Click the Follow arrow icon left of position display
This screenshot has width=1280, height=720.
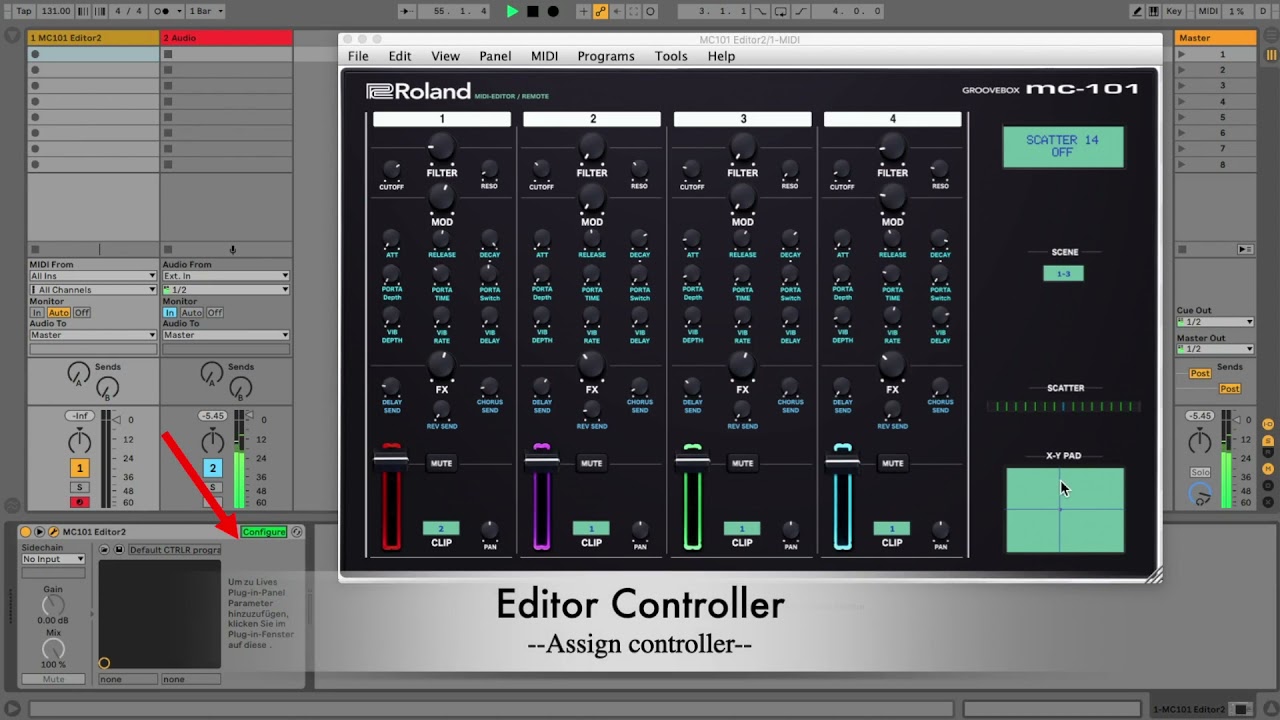tap(406, 11)
